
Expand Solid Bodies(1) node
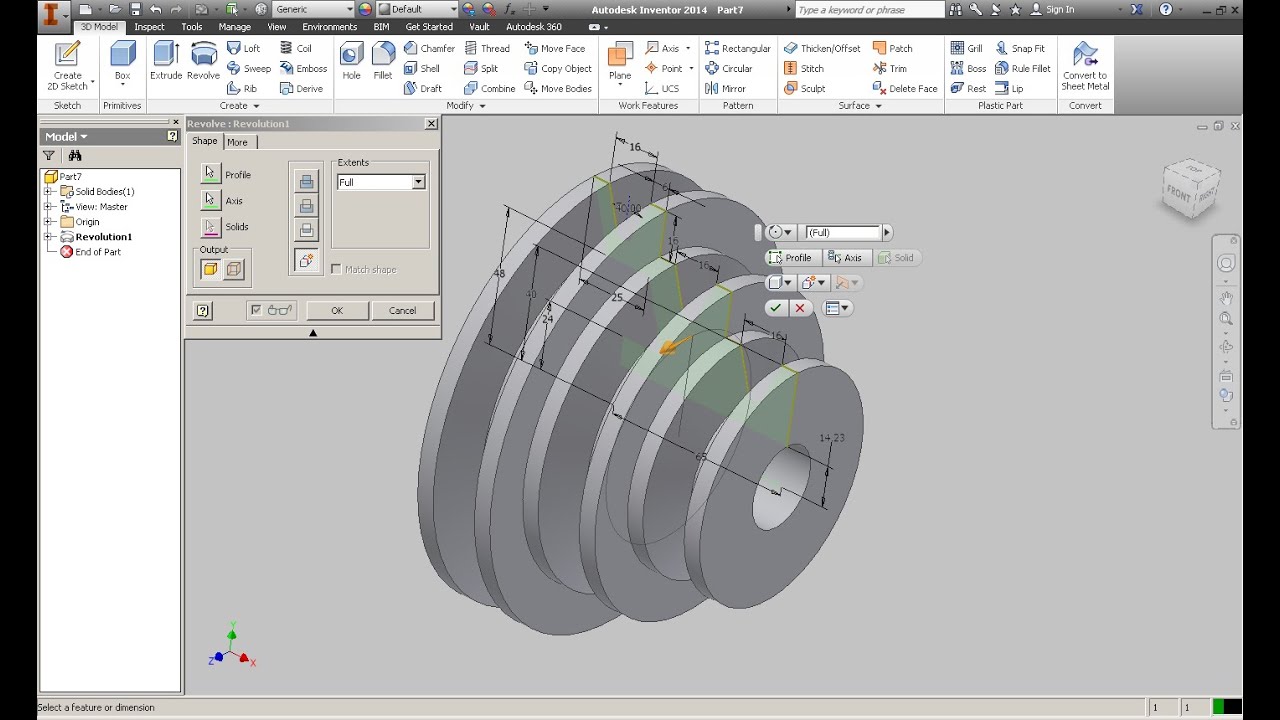coord(48,191)
